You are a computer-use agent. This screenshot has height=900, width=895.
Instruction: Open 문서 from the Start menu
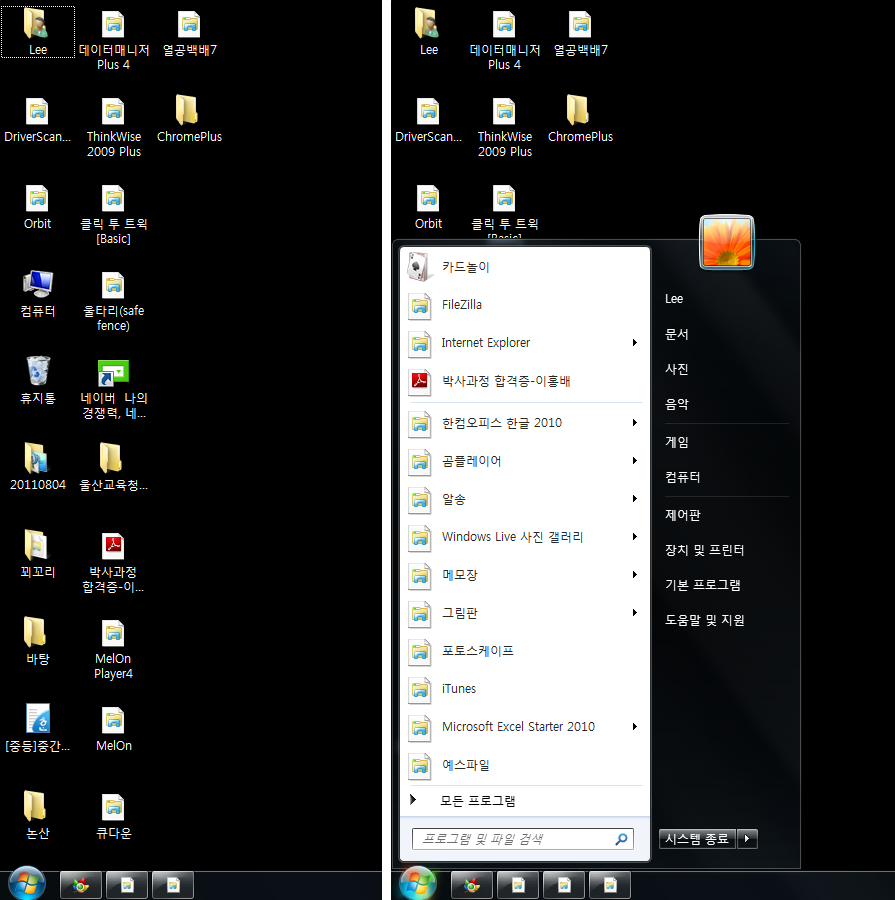pos(676,334)
